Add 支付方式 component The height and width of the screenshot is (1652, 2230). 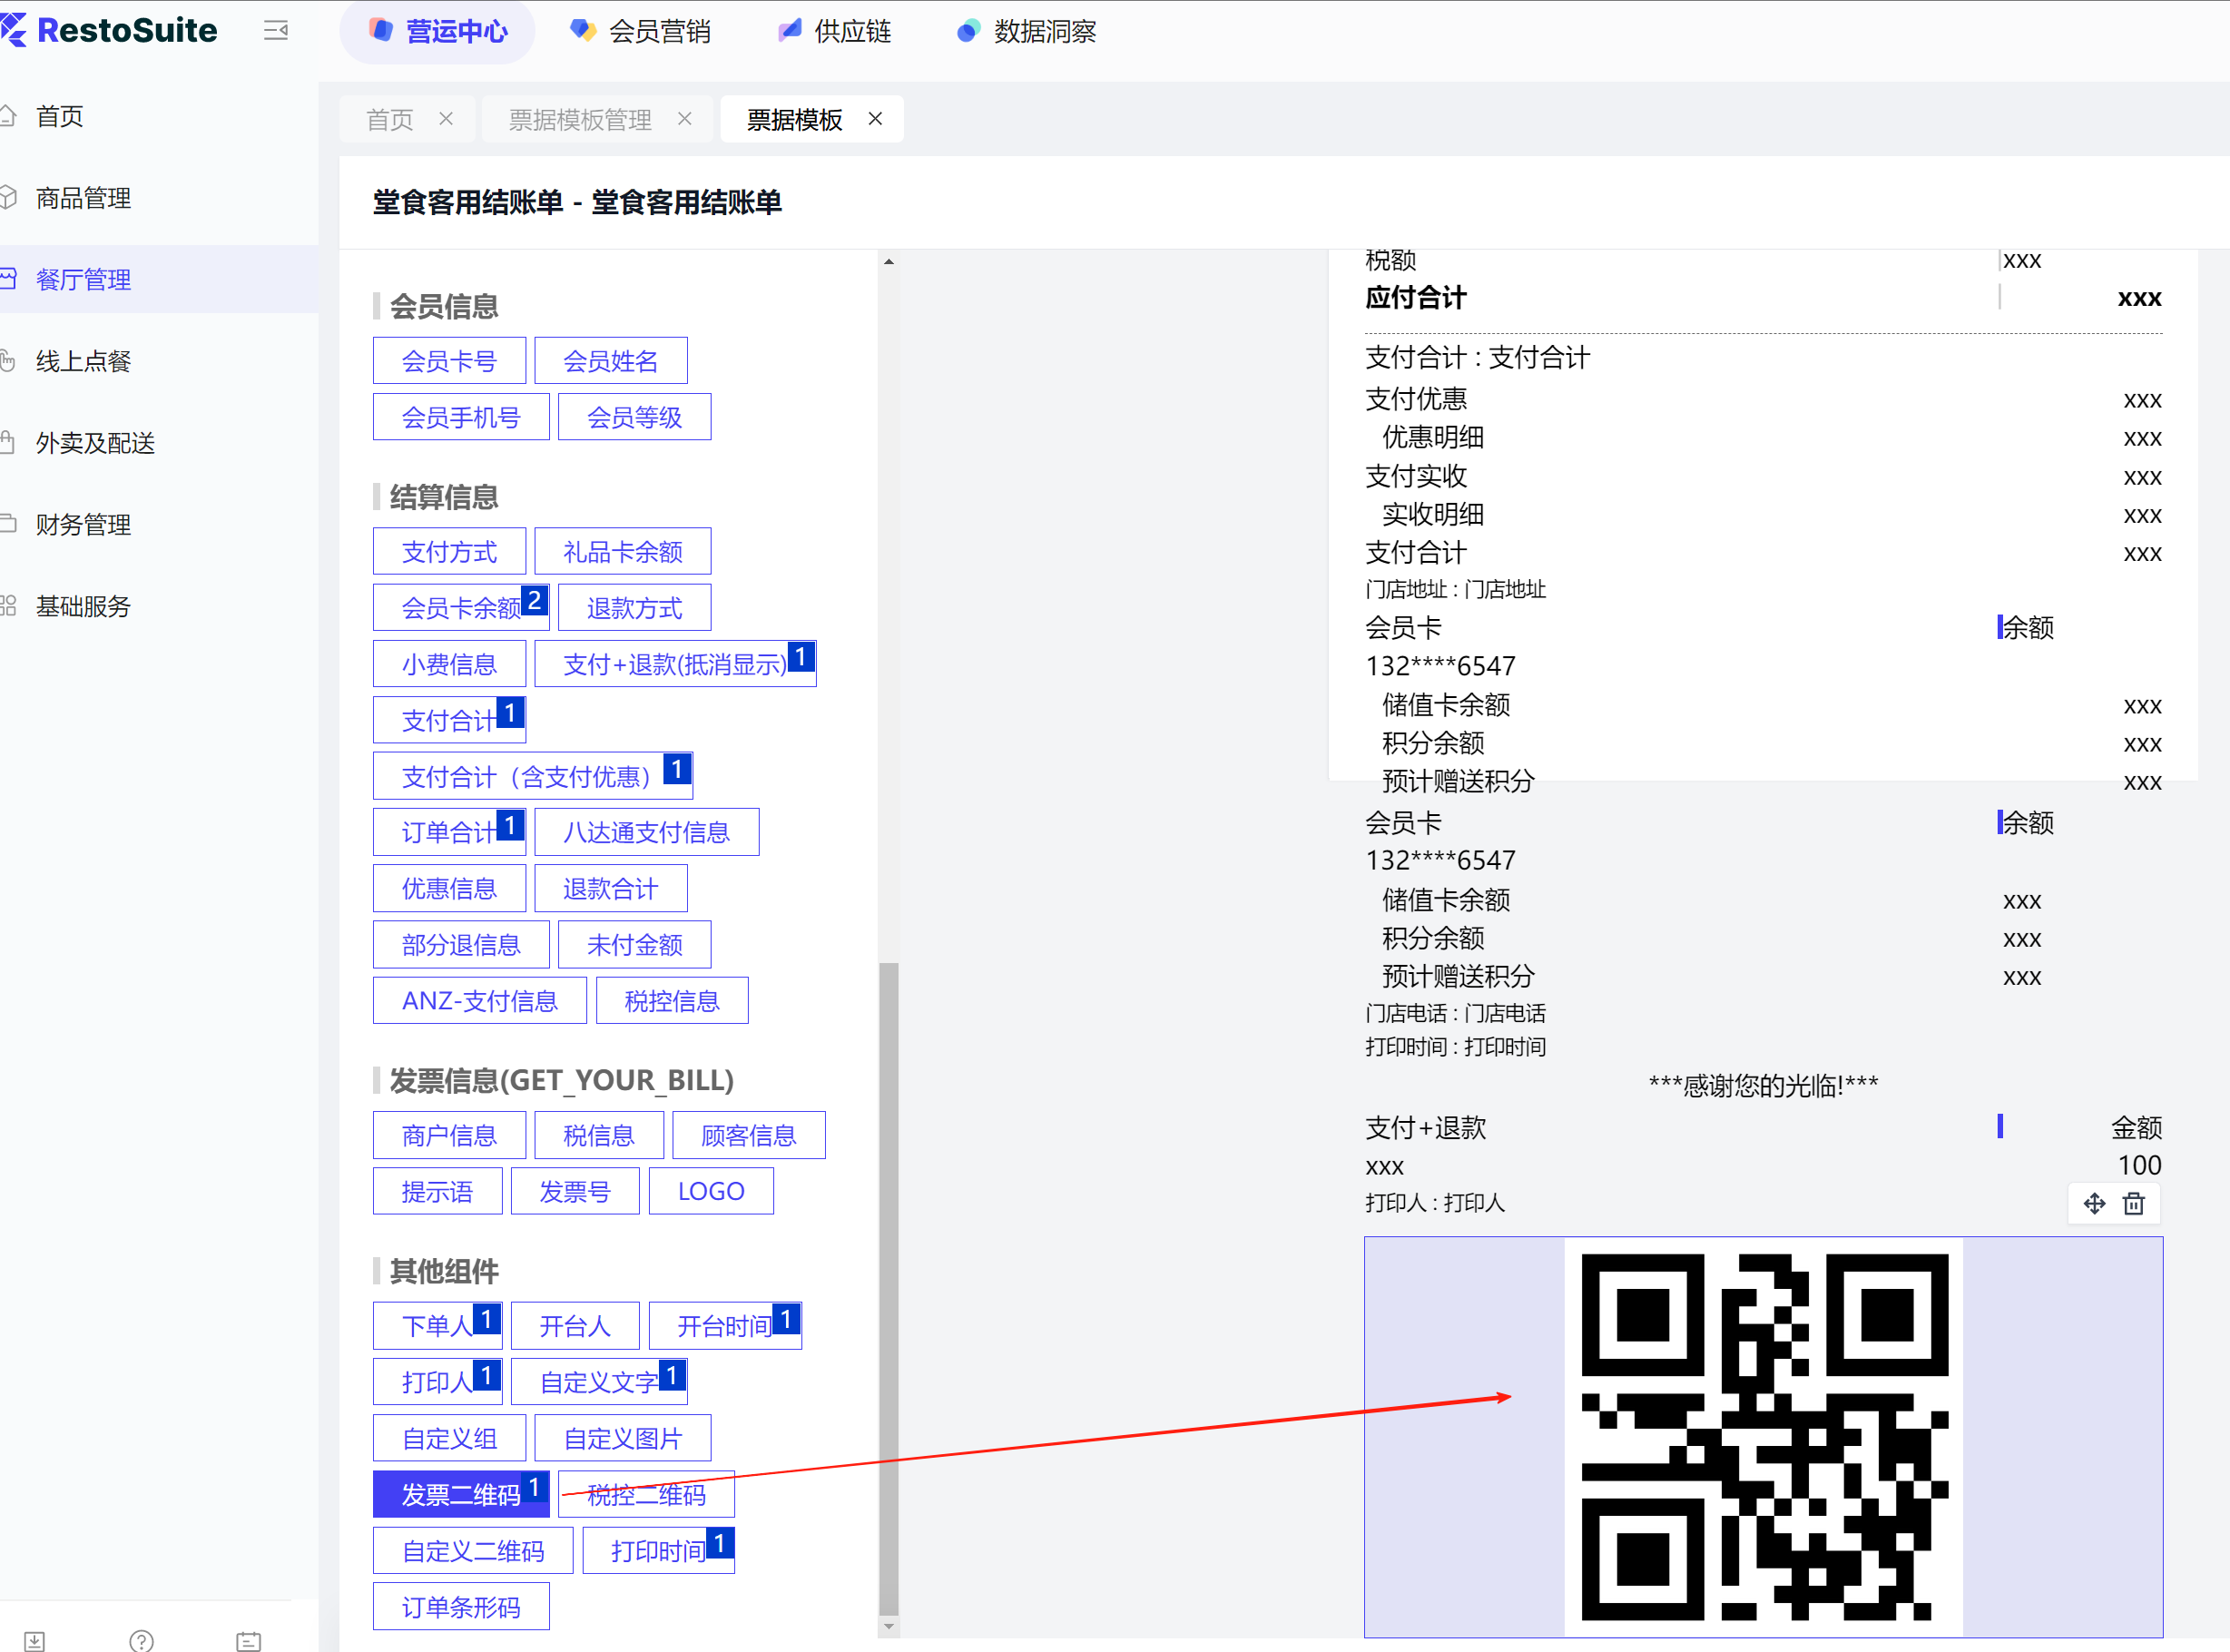(449, 552)
